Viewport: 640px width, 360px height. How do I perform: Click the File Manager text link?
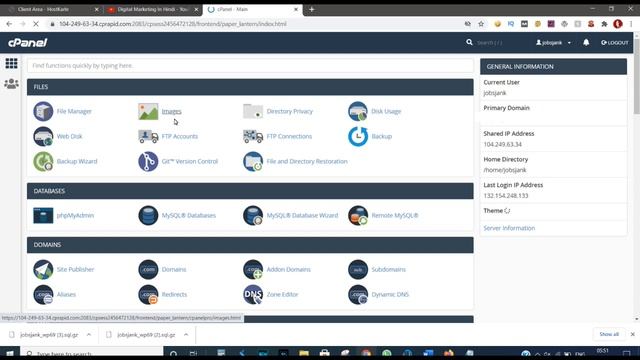coord(74,111)
